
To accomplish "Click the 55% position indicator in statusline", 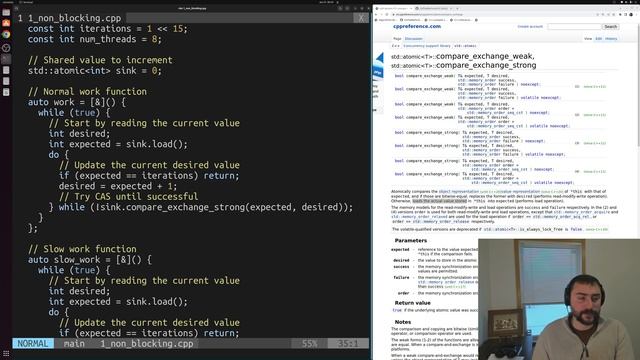I will coord(309,344).
